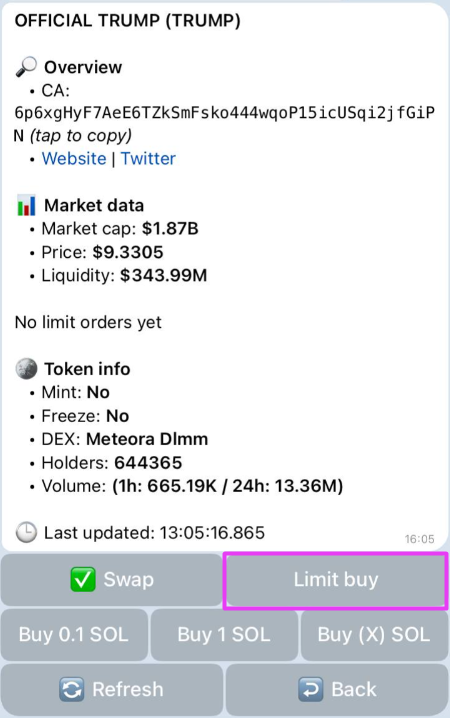Click the return arrow Back icon
Screen dimensions: 450x718
[310, 689]
